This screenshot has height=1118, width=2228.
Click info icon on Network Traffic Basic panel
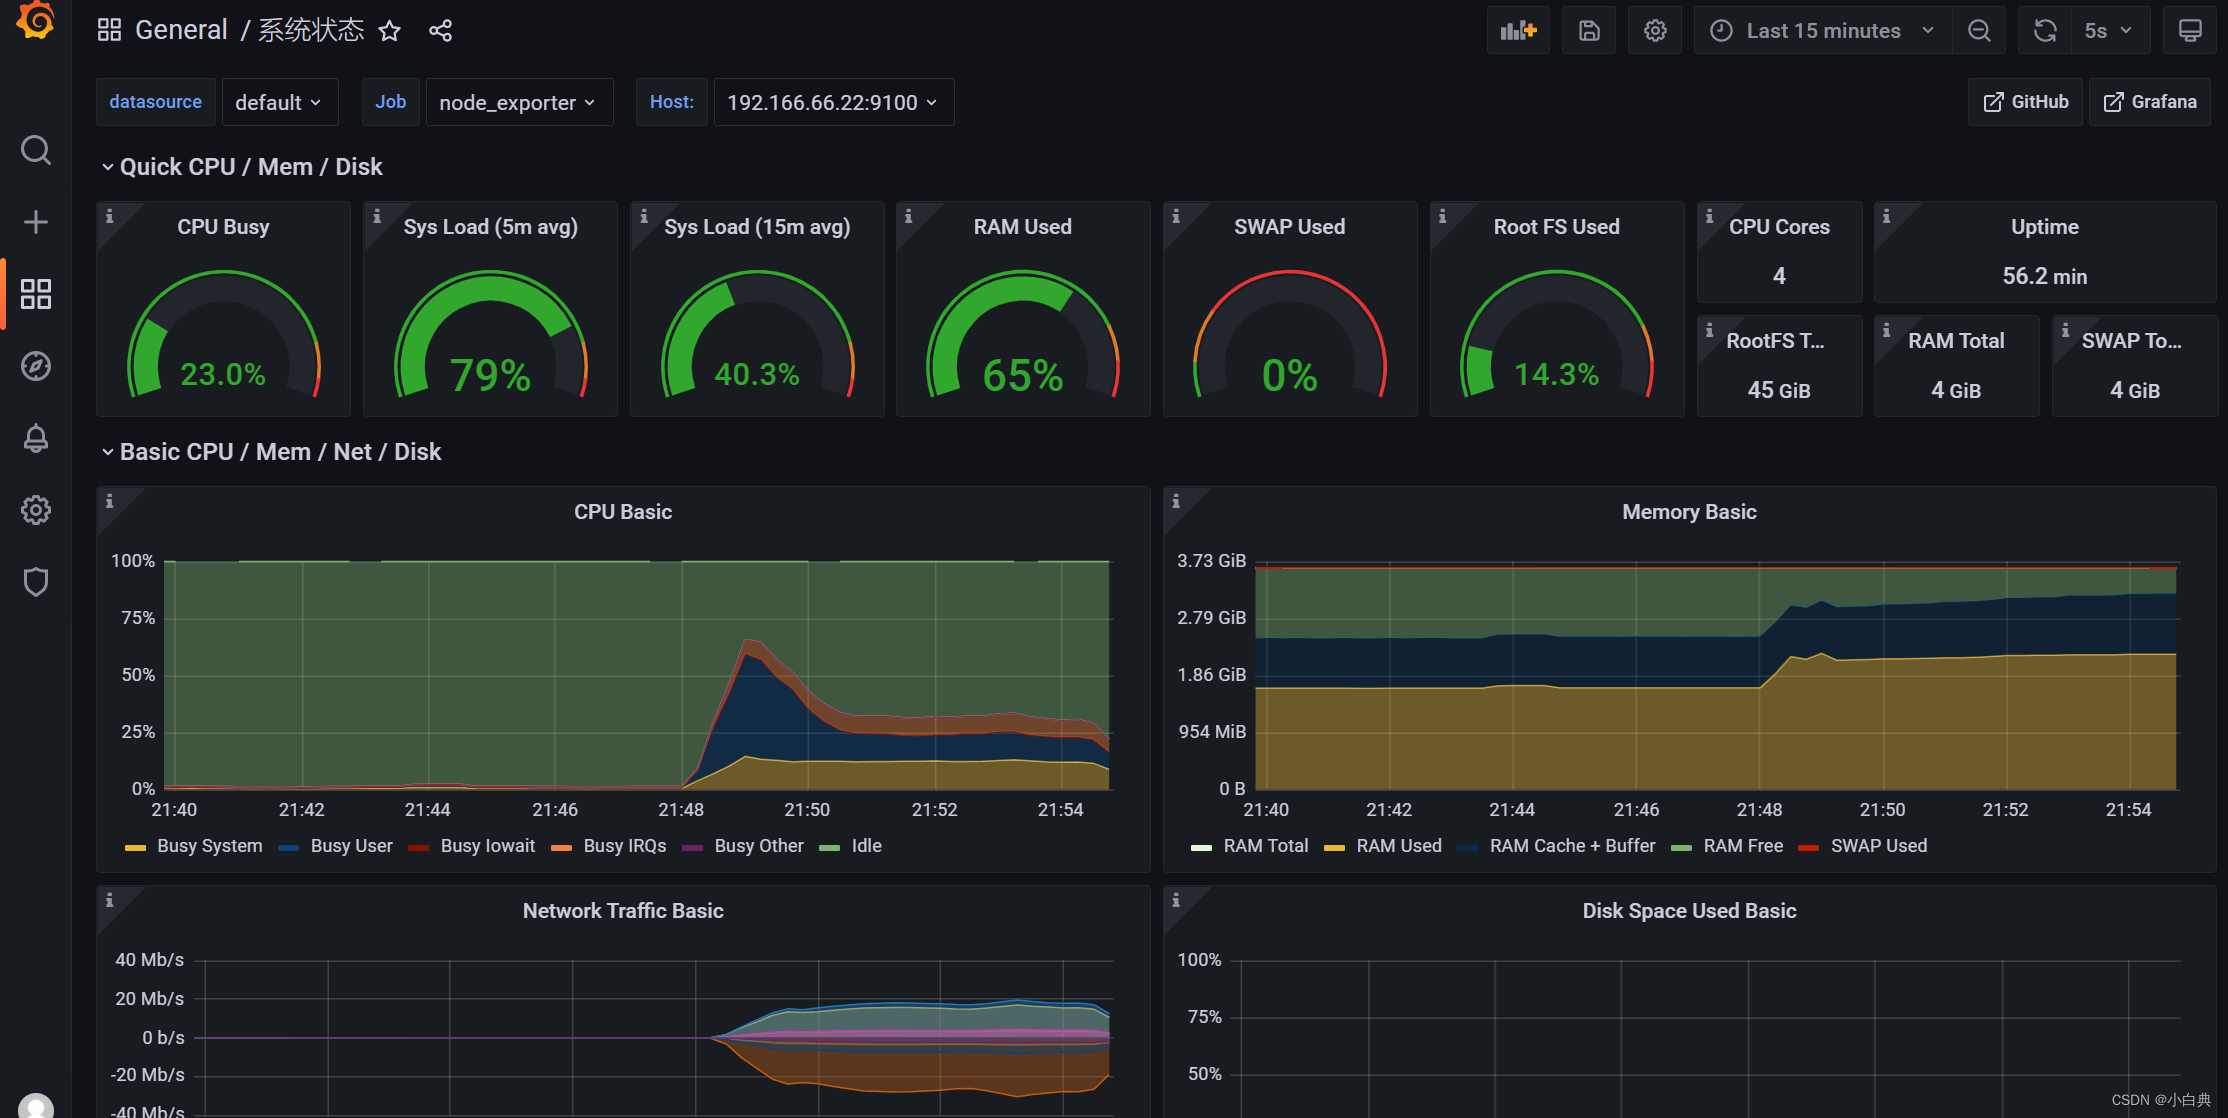point(110,900)
